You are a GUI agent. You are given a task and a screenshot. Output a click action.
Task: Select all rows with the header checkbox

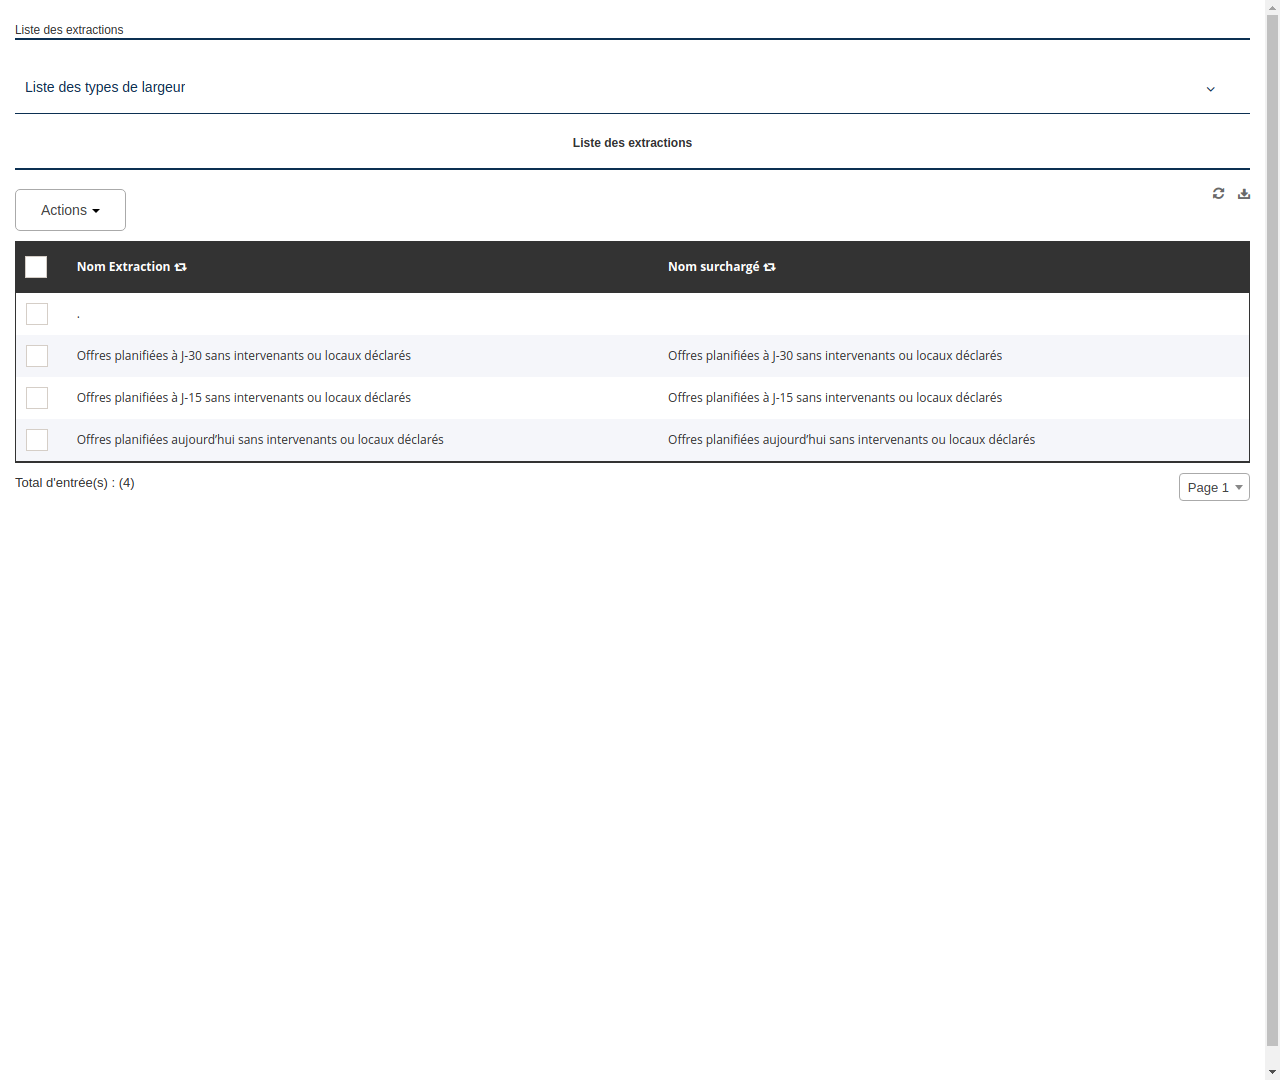[36, 267]
